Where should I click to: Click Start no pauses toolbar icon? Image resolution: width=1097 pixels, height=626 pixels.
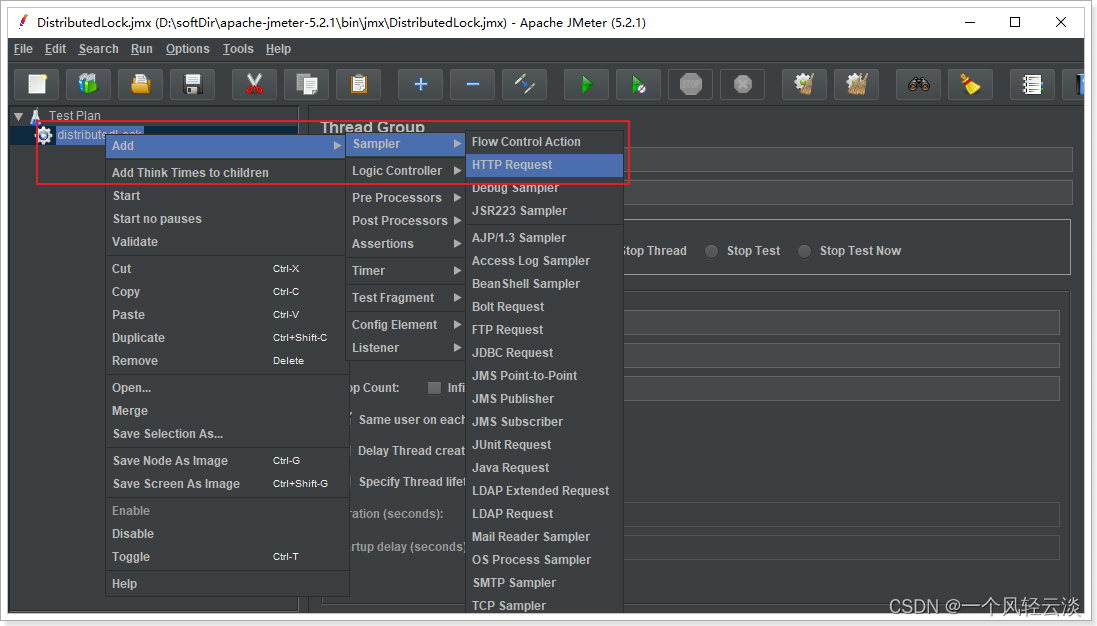pyautogui.click(x=638, y=85)
